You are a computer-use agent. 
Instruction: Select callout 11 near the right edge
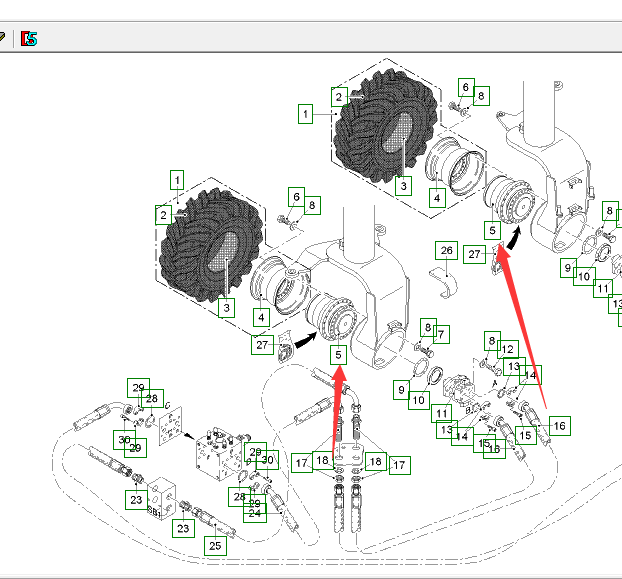(604, 288)
